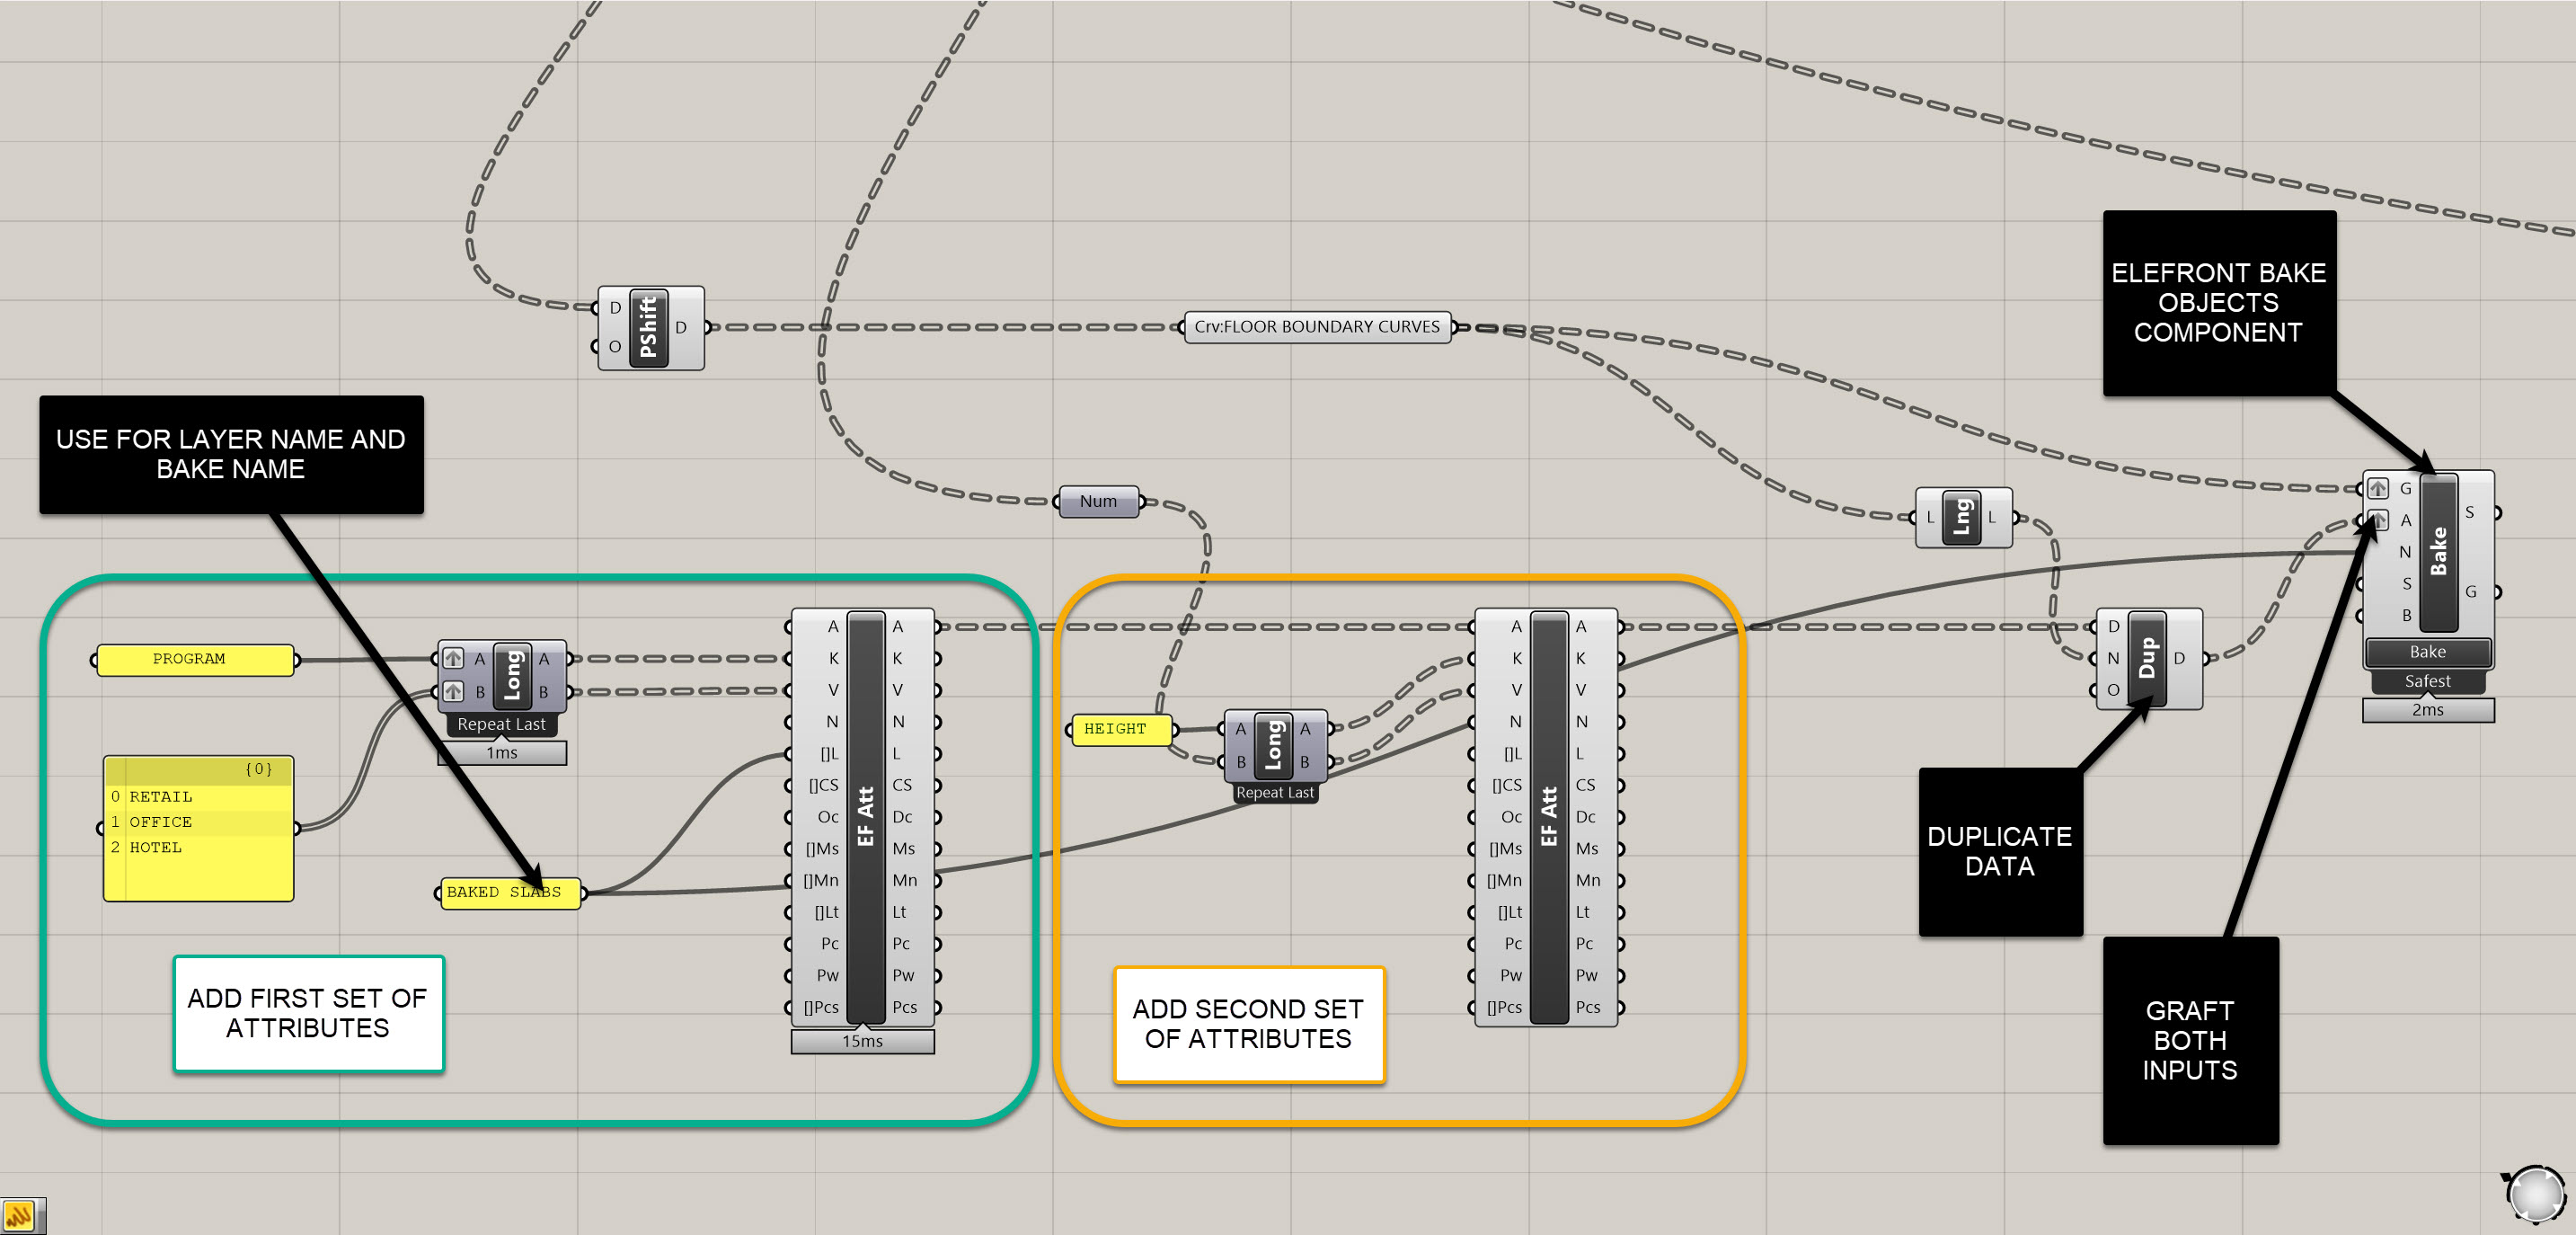Viewport: 2576px width, 1235px height.
Task: Click the graft icon on Bake G input
Action: tap(2378, 488)
